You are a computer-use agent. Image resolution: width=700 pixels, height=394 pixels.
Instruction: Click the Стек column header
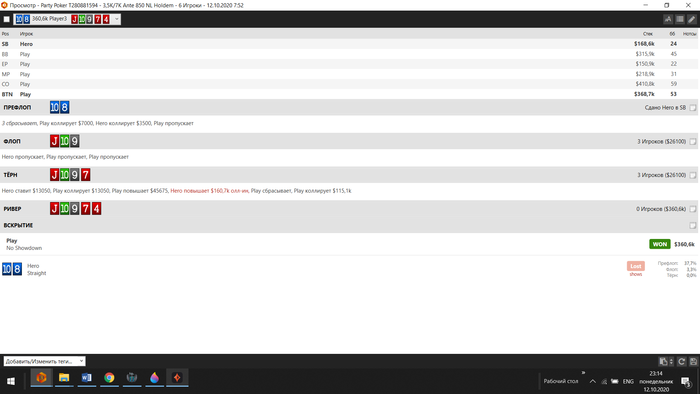tap(648, 34)
